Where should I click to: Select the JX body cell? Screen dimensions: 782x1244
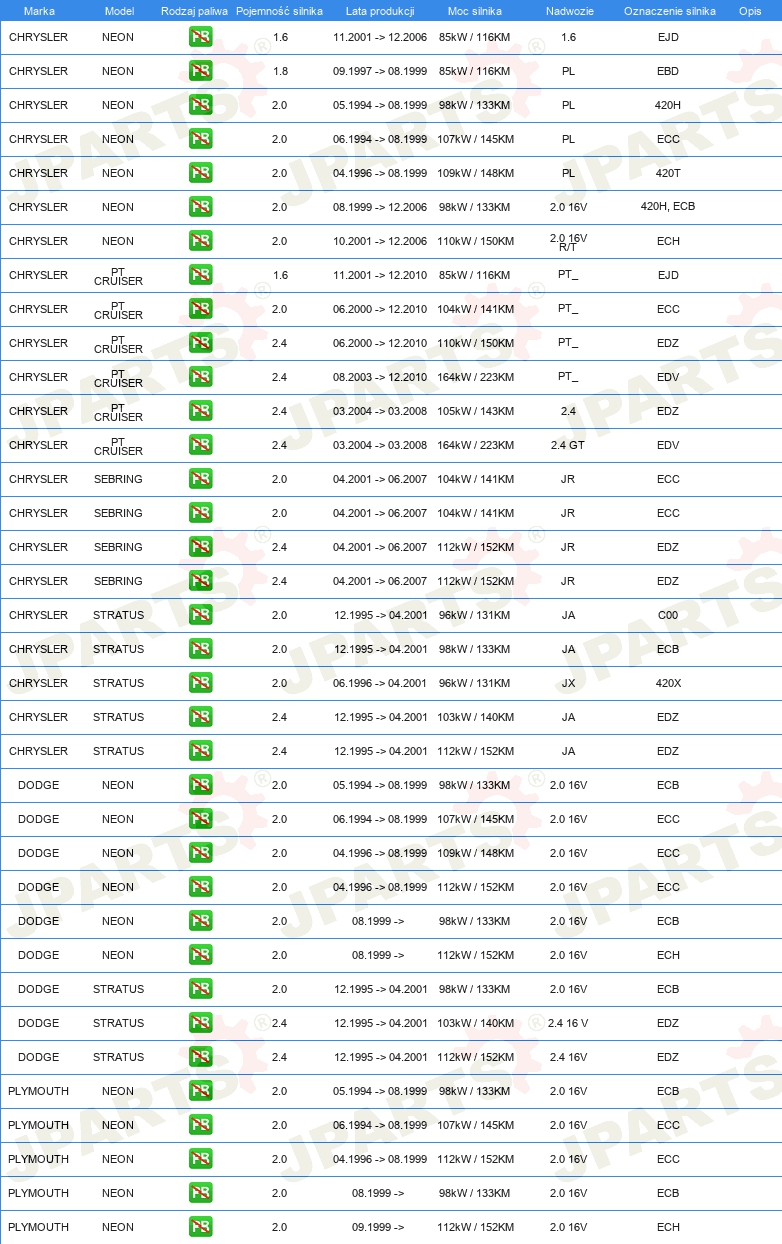568,683
